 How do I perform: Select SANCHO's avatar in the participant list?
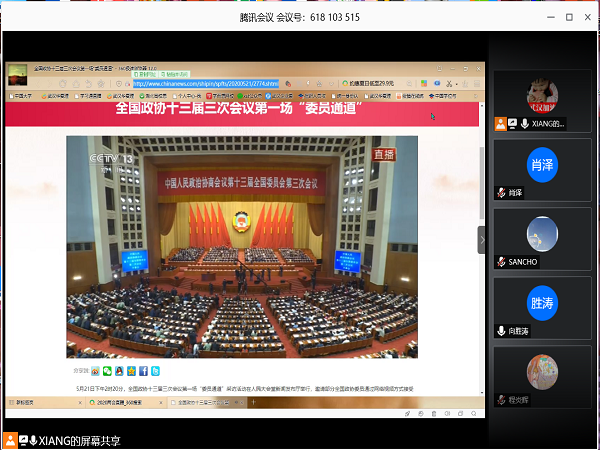pos(542,234)
